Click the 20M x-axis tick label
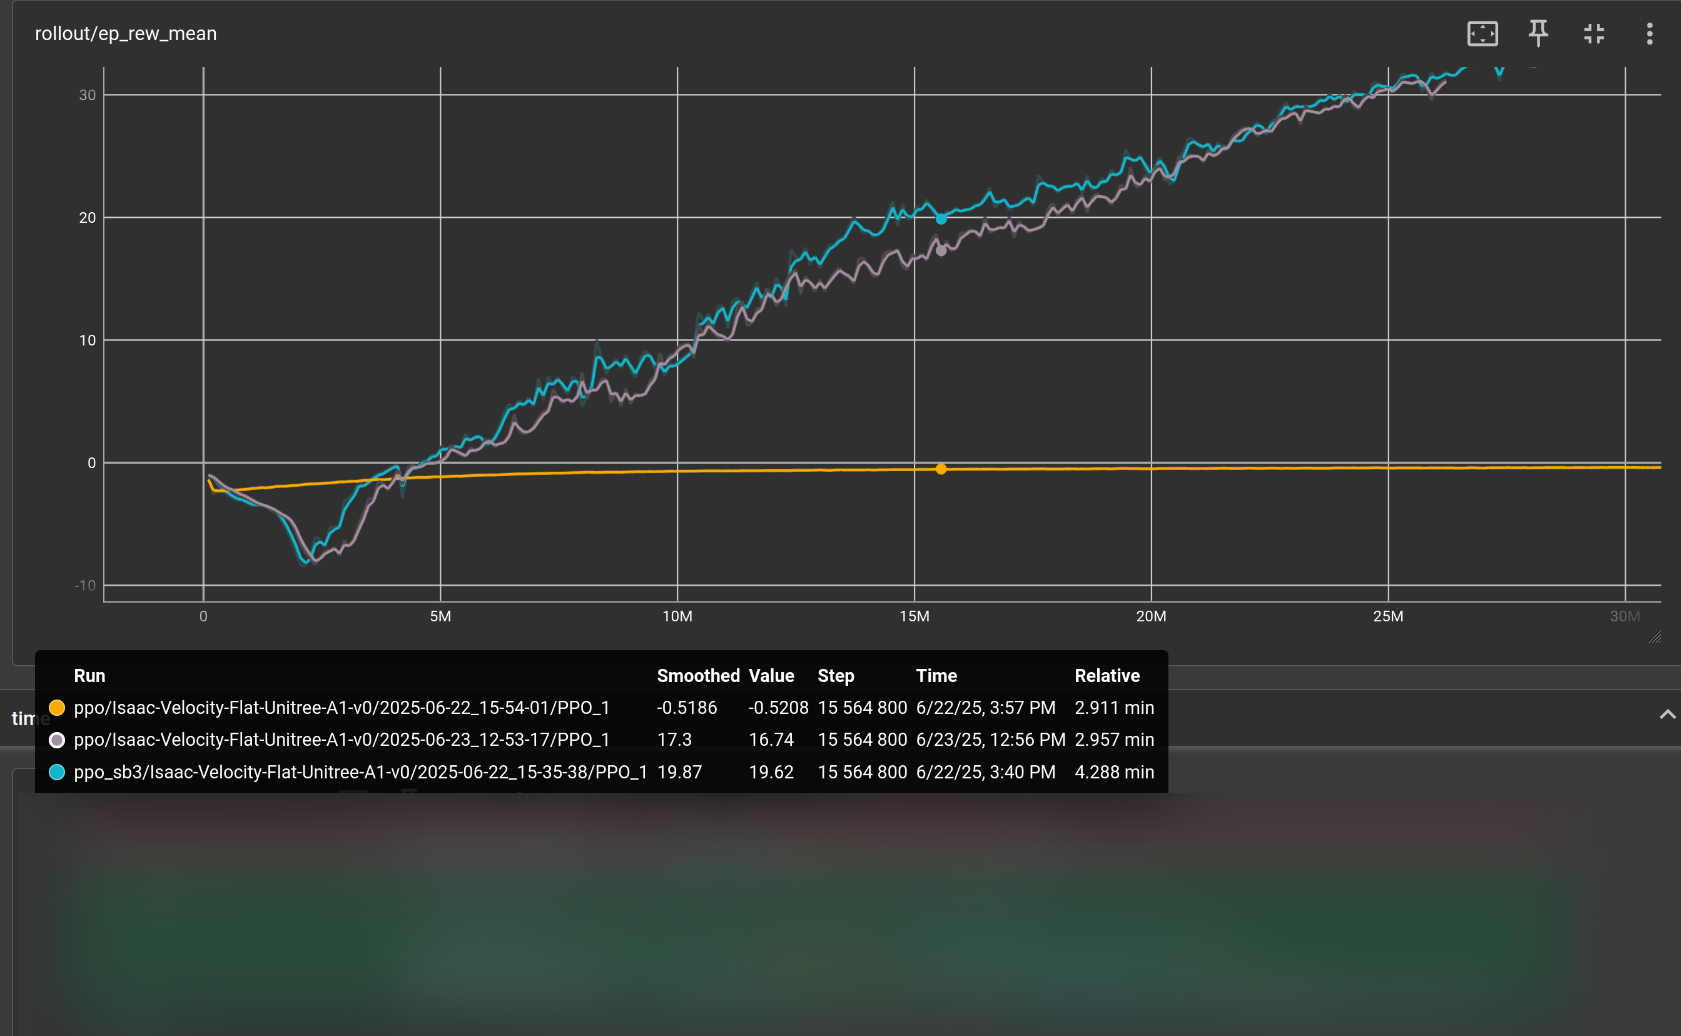This screenshot has width=1681, height=1036. [x=1151, y=616]
